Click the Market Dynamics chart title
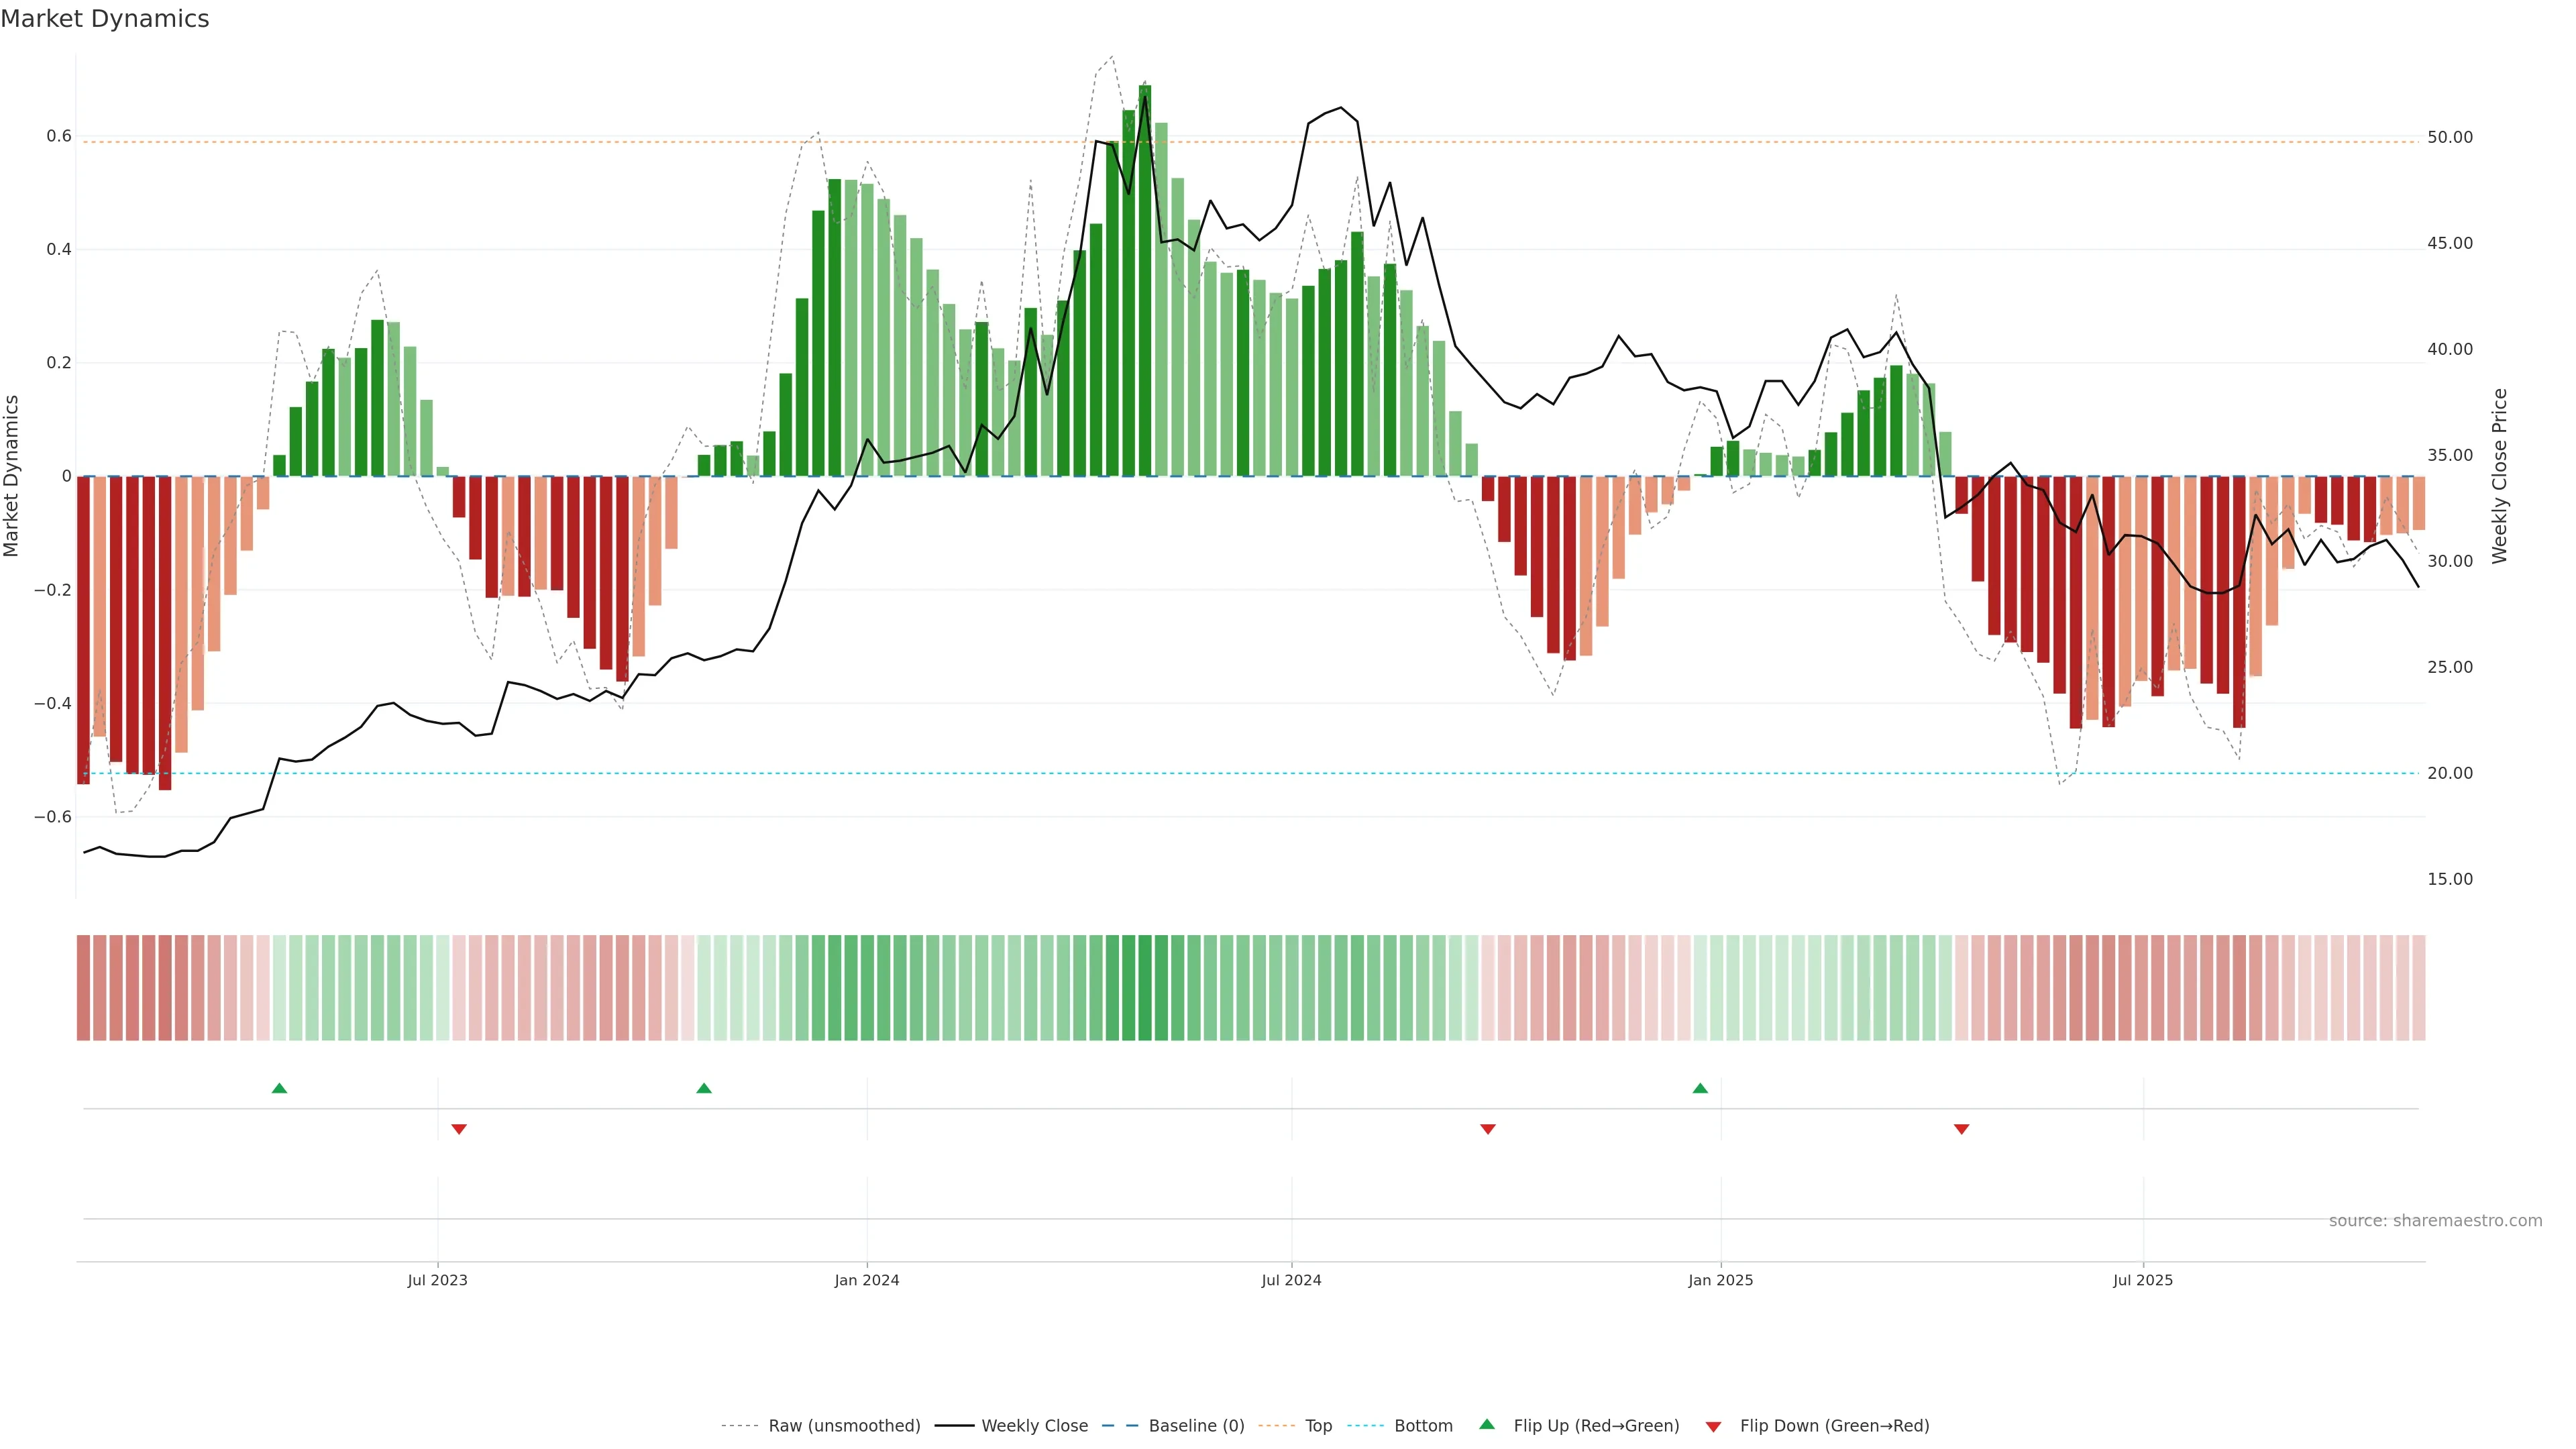2576x1449 pixels. tap(105, 19)
